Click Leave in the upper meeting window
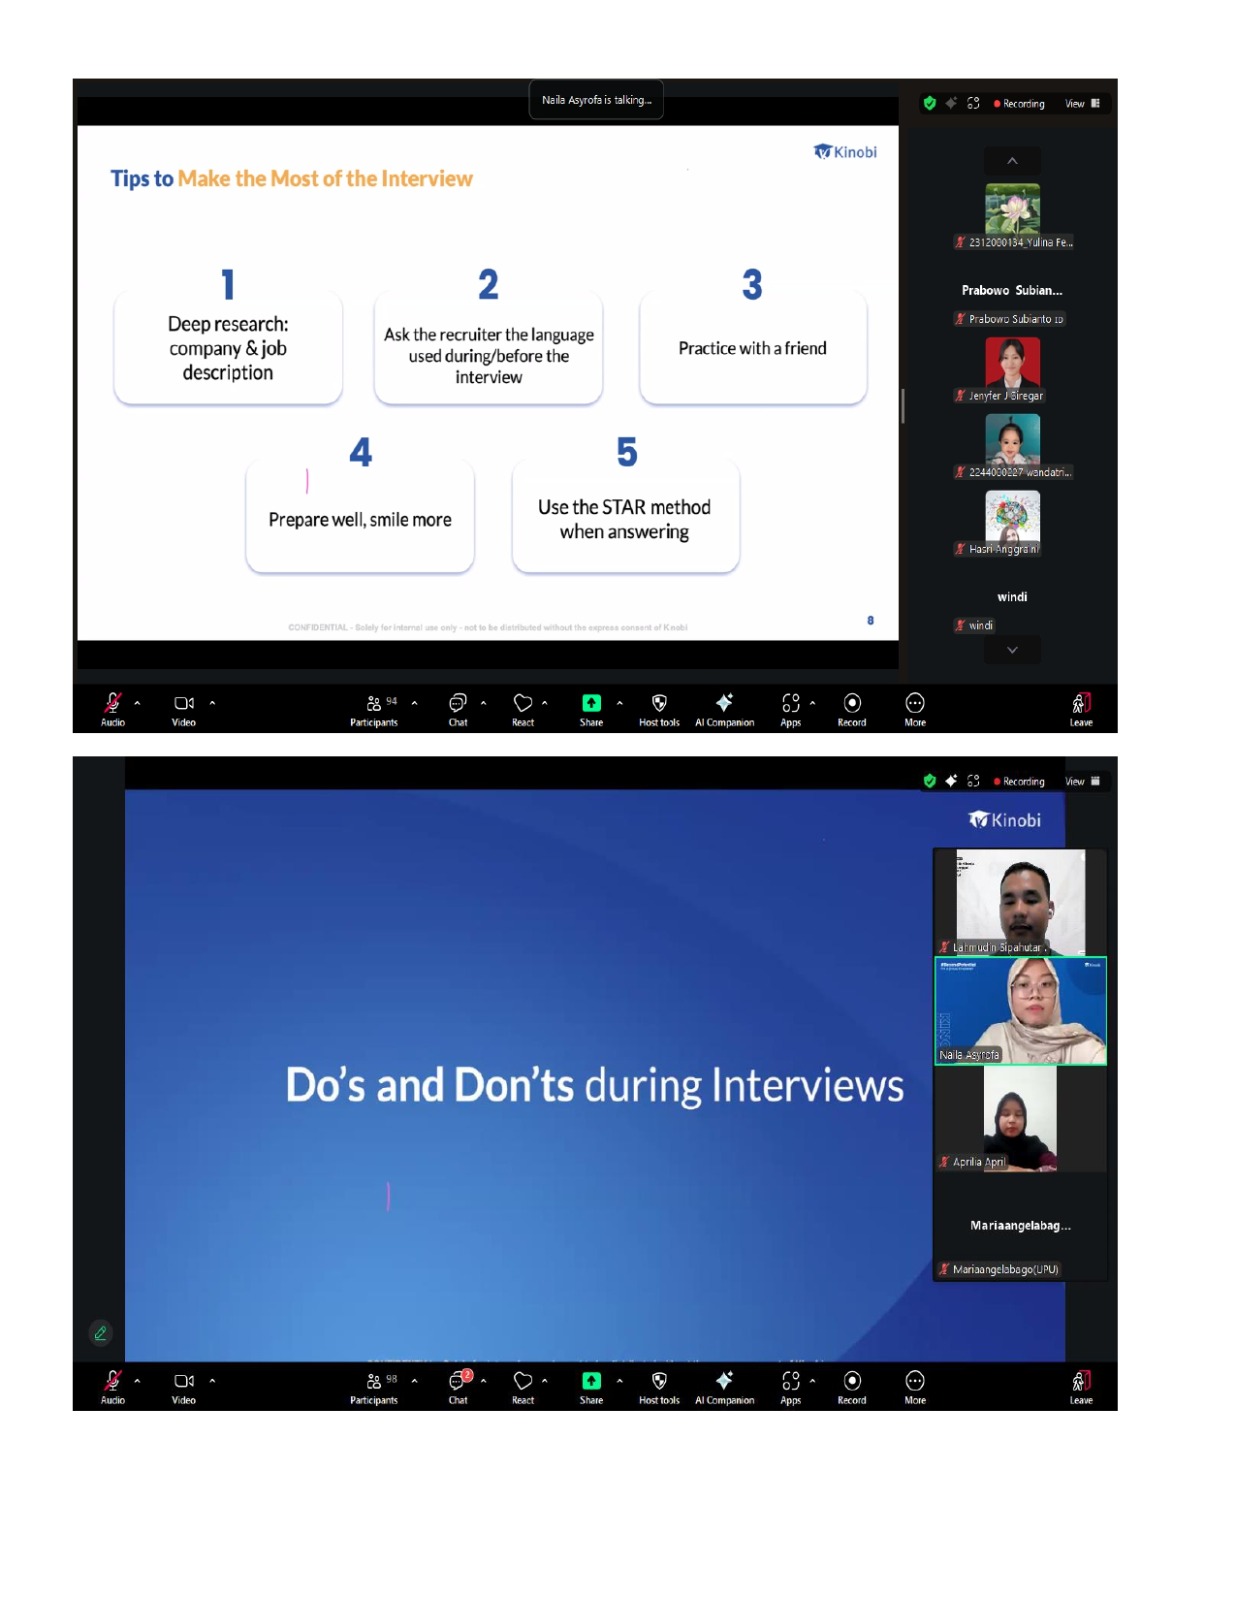Viewport: 1236px width, 1600px height. [x=1081, y=708]
